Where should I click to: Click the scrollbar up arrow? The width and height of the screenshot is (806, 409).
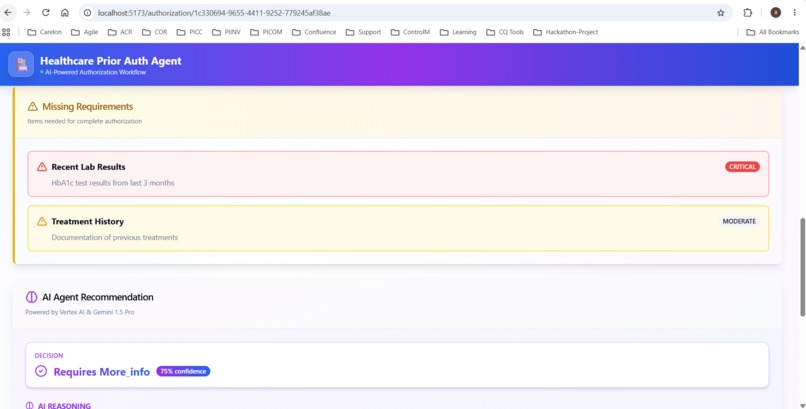tap(802, 47)
